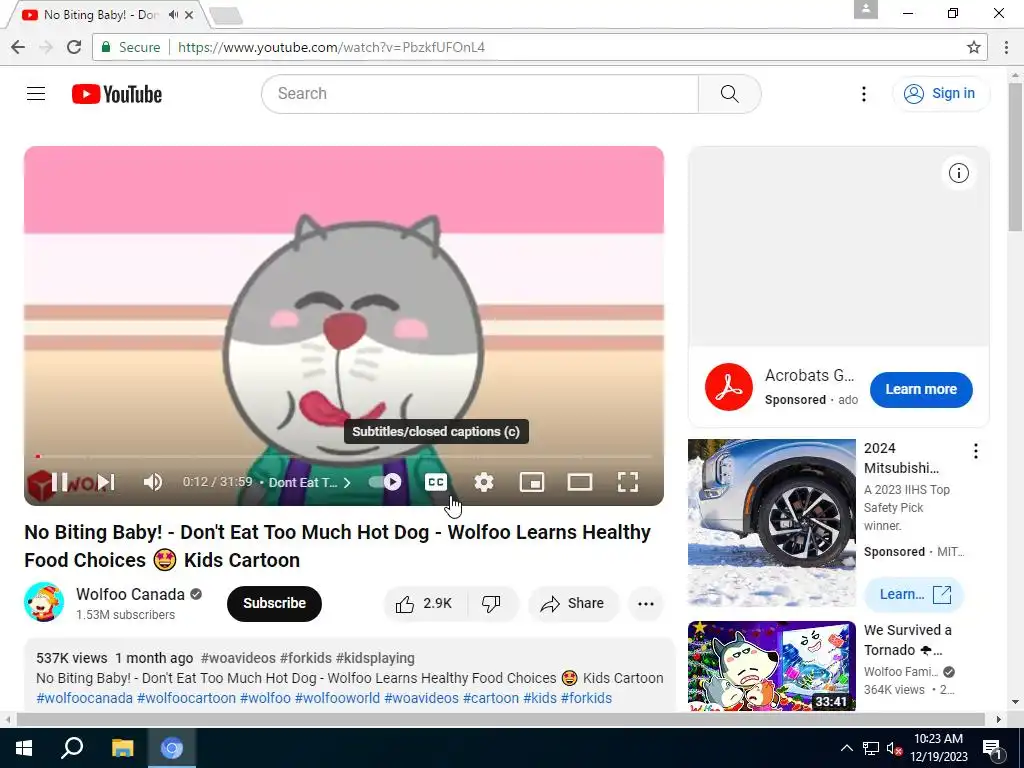The height and width of the screenshot is (768, 1024).
Task: Select Chrome in the taskbar
Action: point(172,748)
